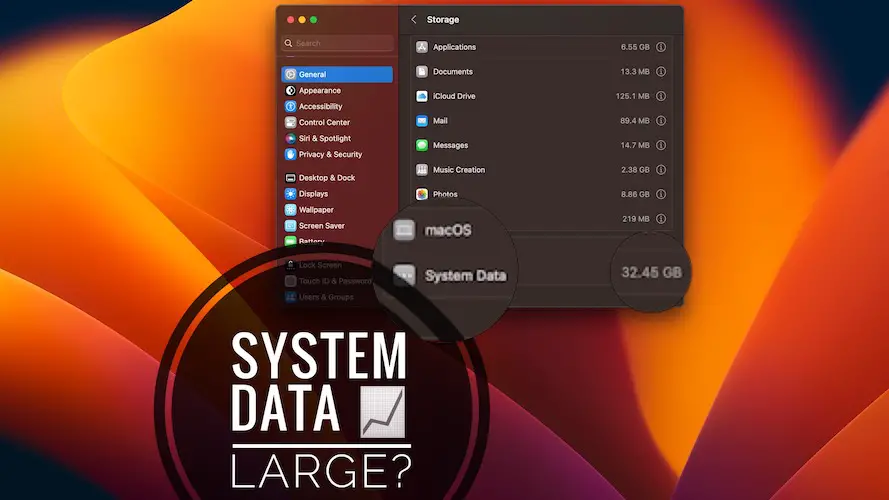Click the 32.45 GB System Data value
Viewport: 889px width, 500px height.
click(651, 272)
